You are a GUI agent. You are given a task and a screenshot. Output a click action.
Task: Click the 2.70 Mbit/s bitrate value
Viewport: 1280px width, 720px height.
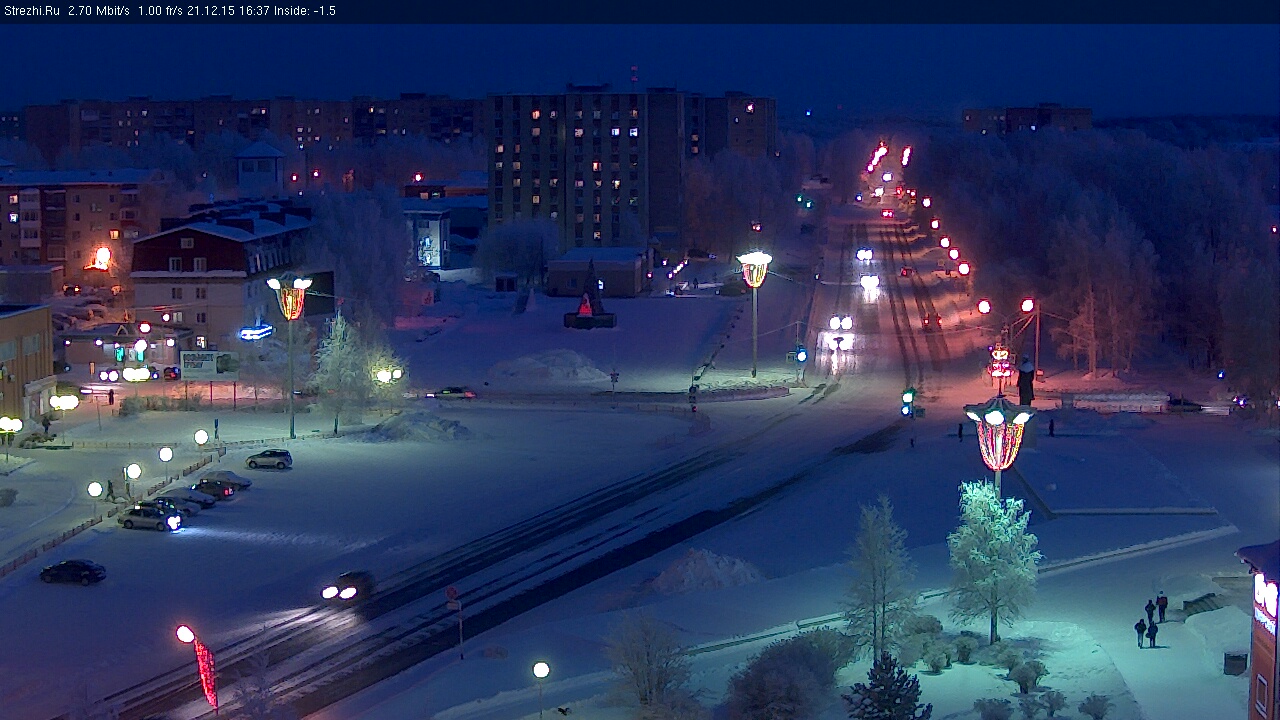point(99,11)
